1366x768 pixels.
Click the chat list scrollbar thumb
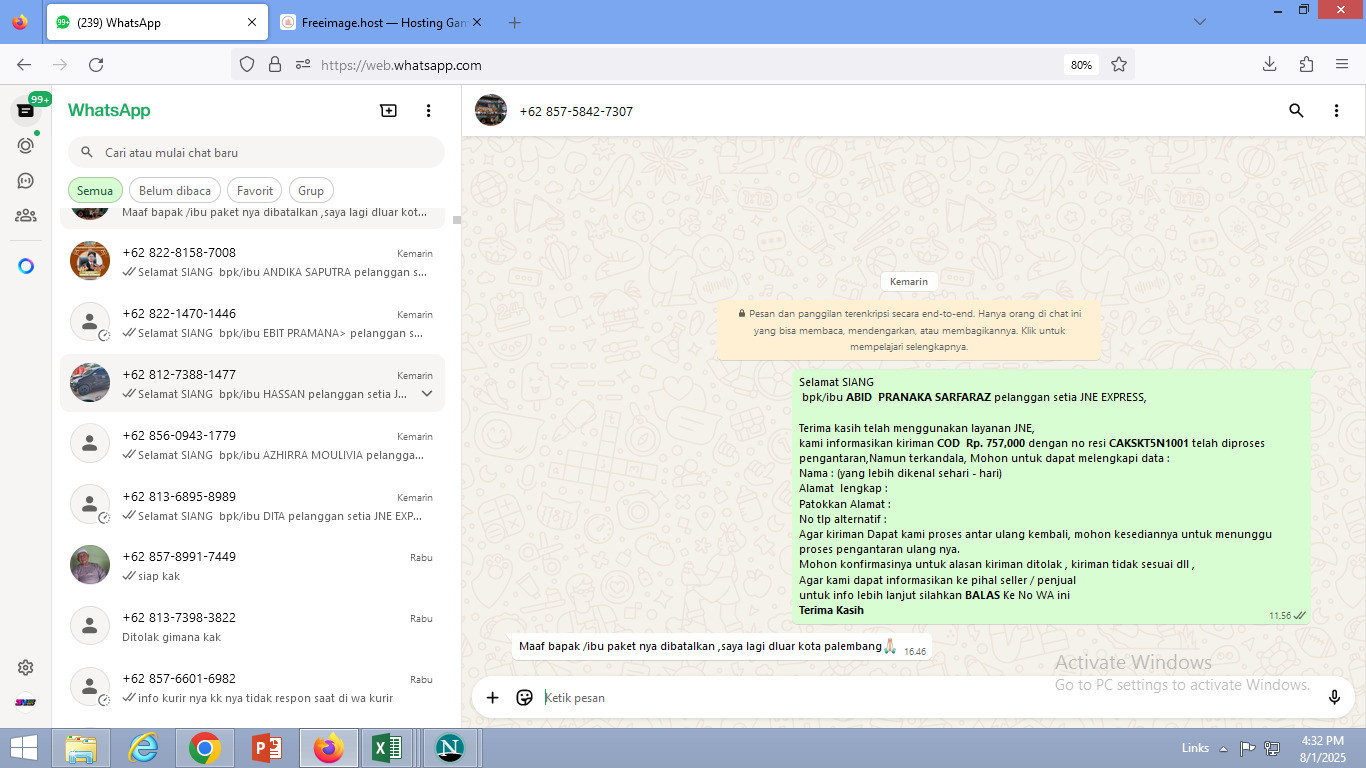point(456,220)
